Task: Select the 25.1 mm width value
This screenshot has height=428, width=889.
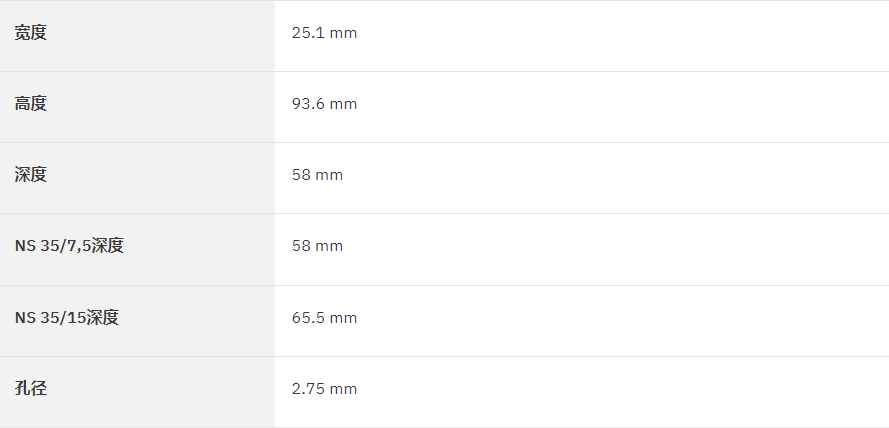Action: [x=324, y=33]
